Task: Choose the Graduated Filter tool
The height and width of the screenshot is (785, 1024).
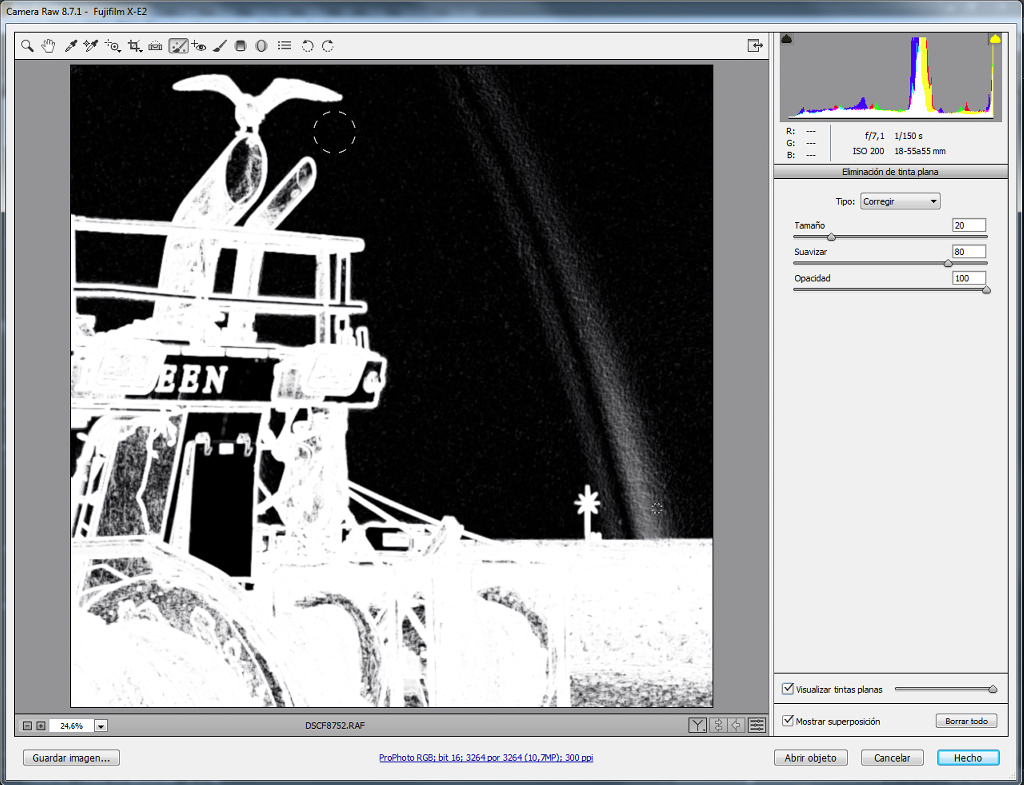Action: point(240,46)
